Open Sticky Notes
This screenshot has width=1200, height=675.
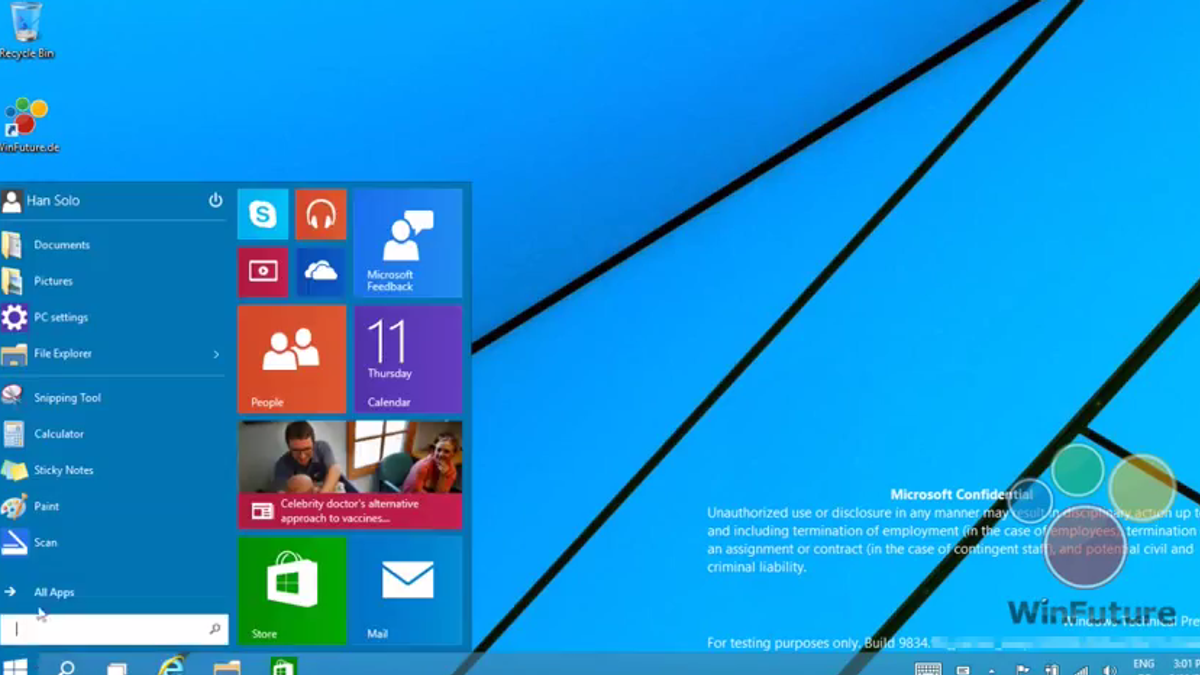point(112,470)
